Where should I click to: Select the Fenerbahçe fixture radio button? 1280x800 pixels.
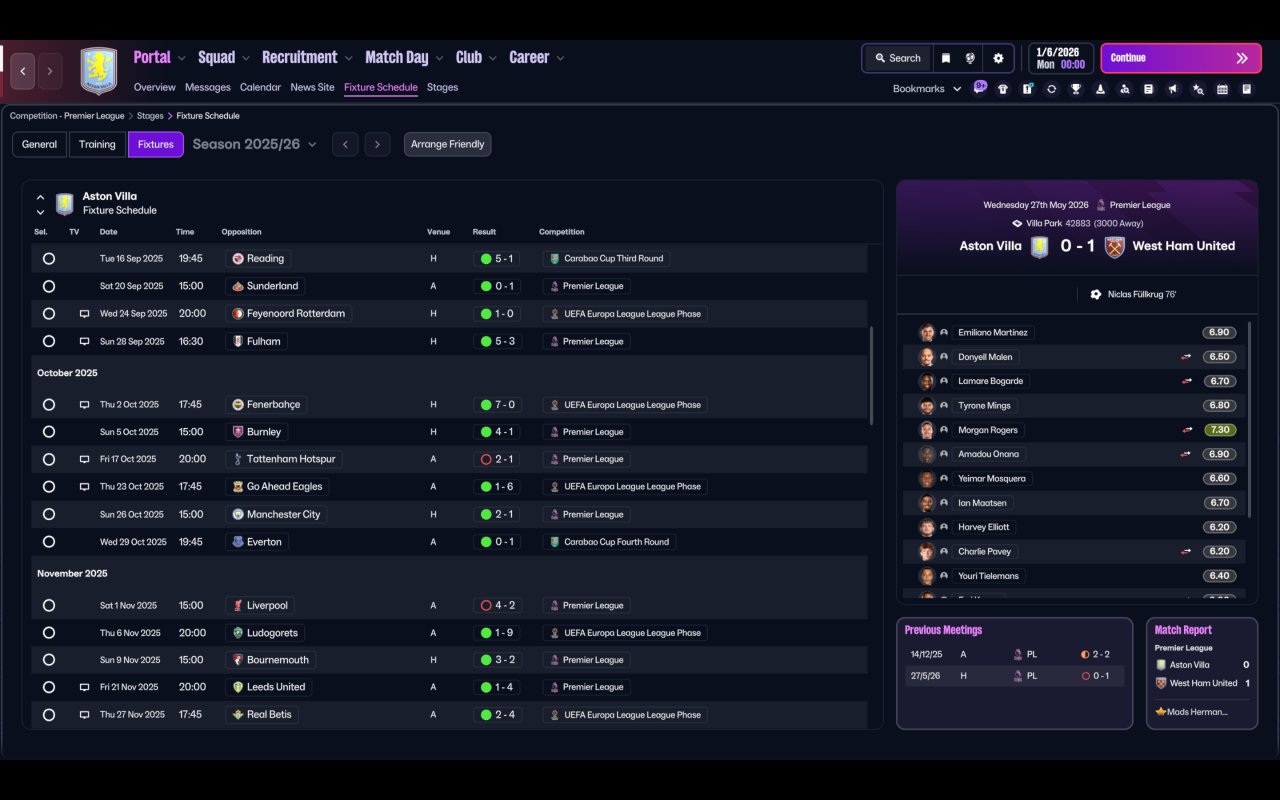click(49, 405)
